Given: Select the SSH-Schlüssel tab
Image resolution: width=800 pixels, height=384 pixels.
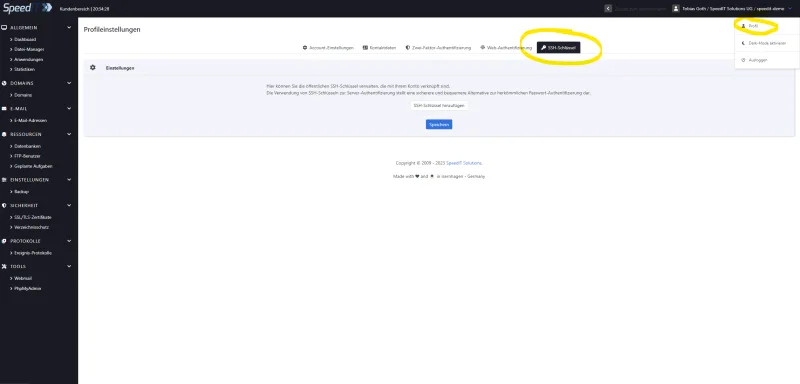Looking at the screenshot, I should (x=558, y=47).
